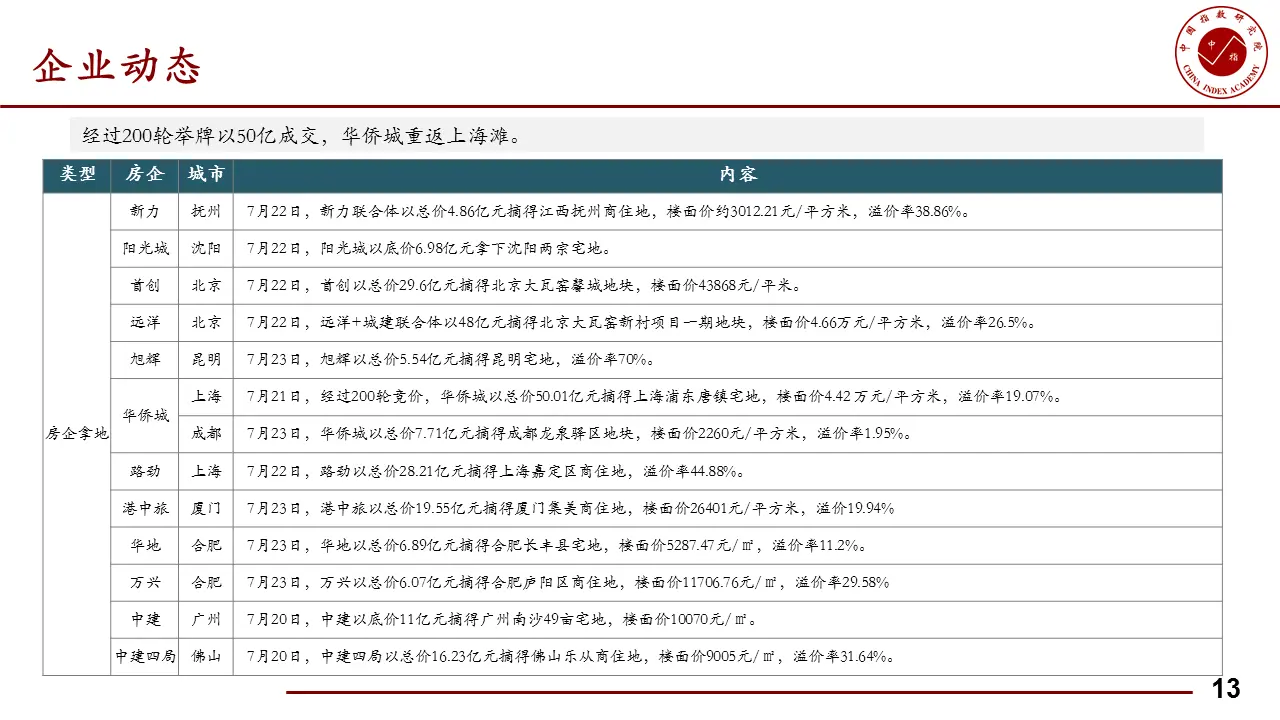The height and width of the screenshot is (720, 1280).
Task: Select the 抚州 city cell
Action: 206,212
